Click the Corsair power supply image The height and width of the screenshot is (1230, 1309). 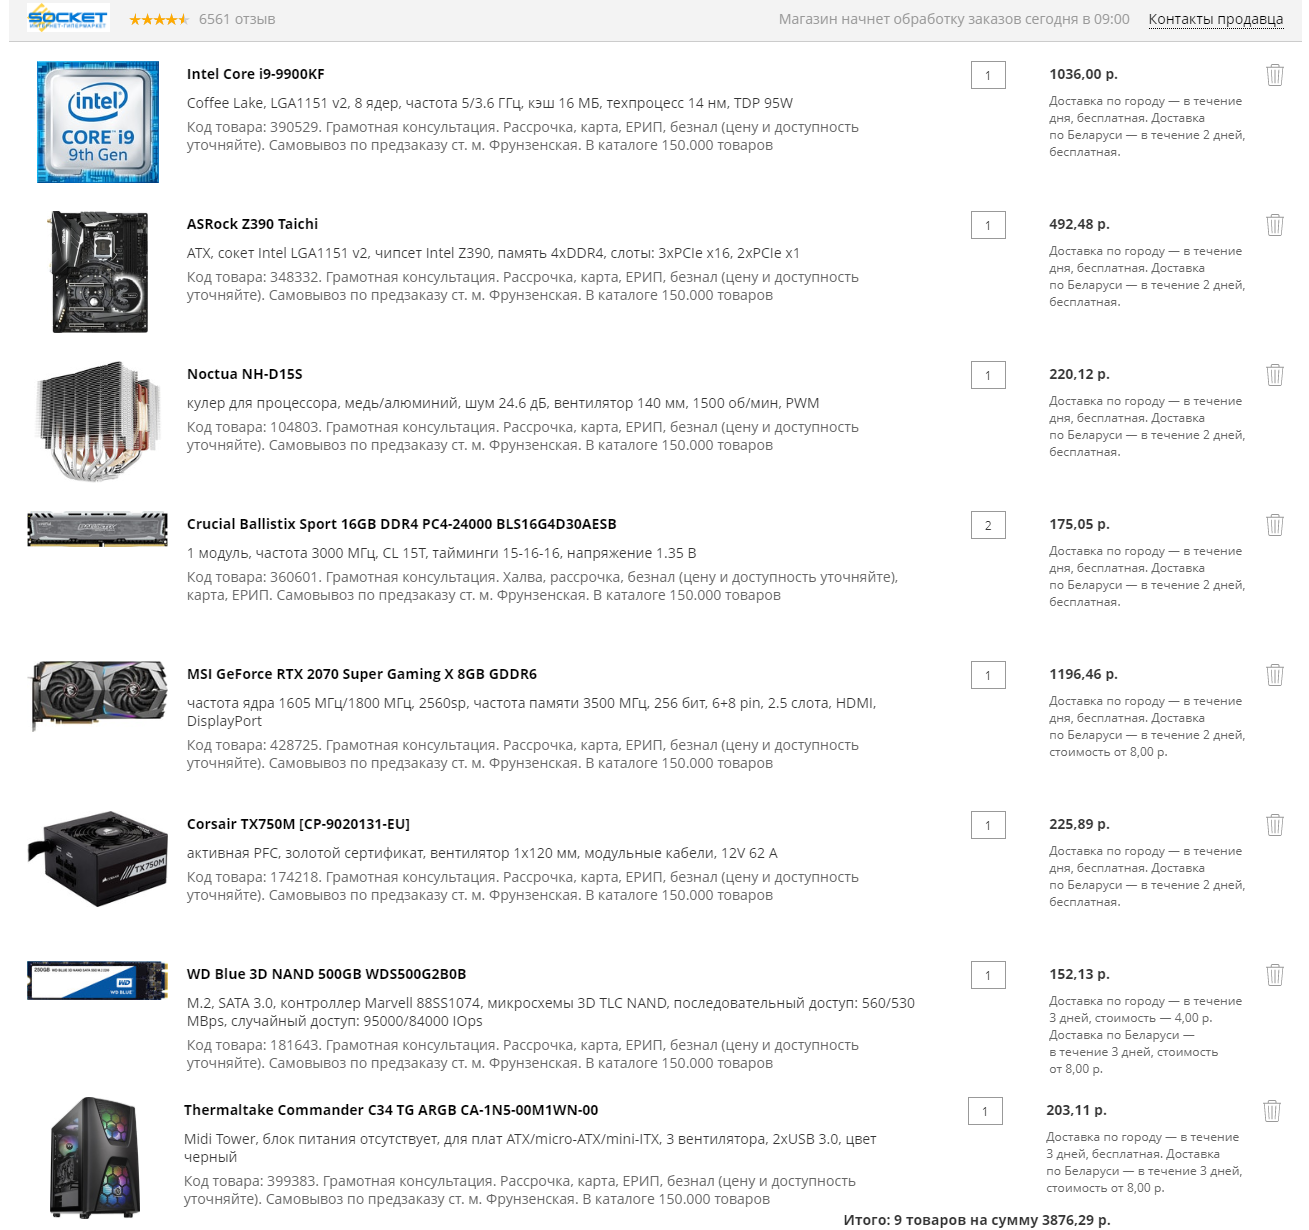tap(98, 859)
